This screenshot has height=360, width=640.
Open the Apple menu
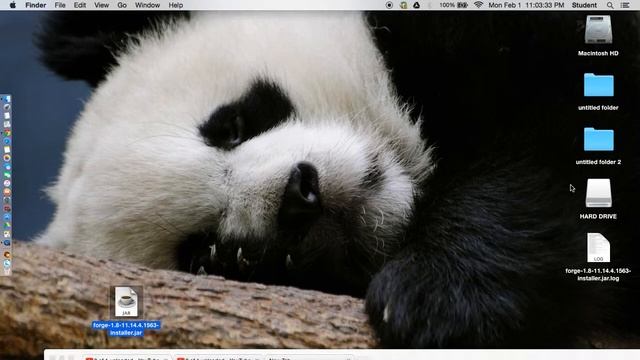[x=13, y=5]
